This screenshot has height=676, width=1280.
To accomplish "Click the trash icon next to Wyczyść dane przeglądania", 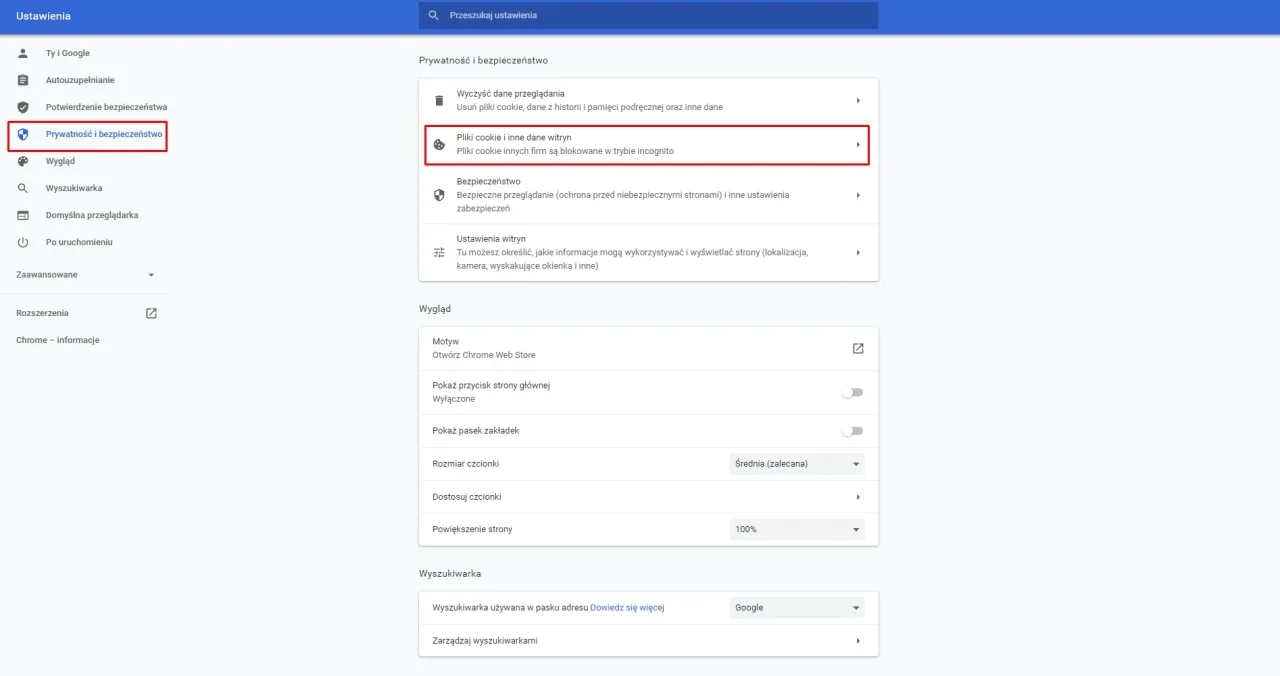I will 438,99.
